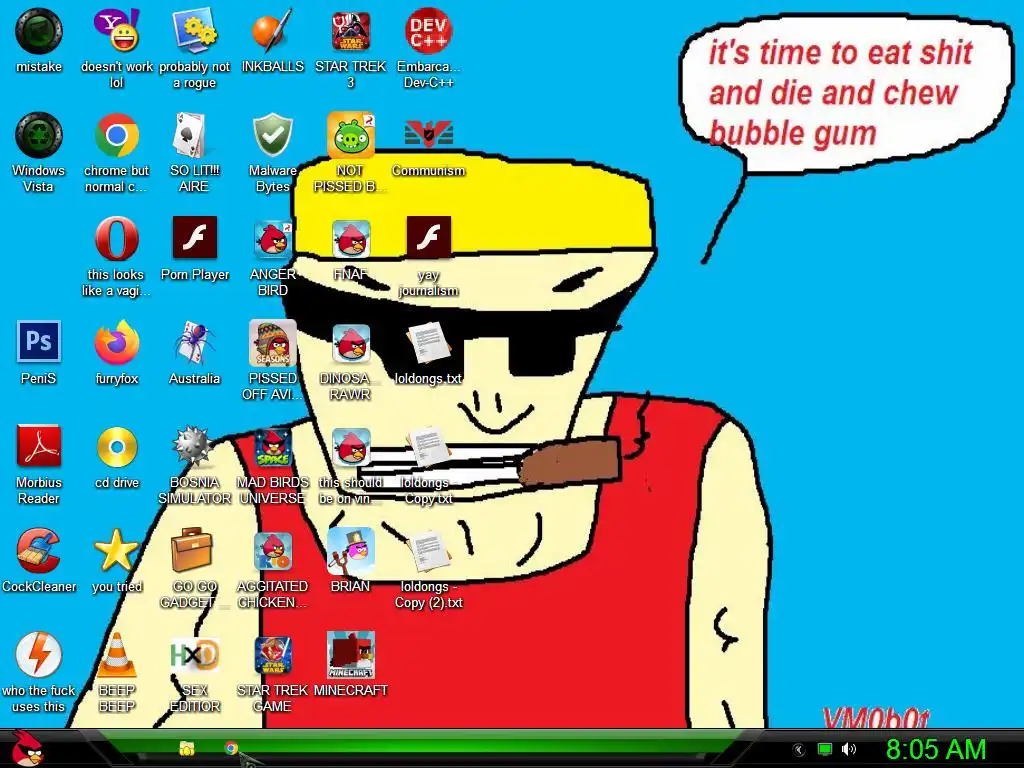1024x768 pixels.
Task: Show hidden system tray icons
Action: [x=798, y=749]
